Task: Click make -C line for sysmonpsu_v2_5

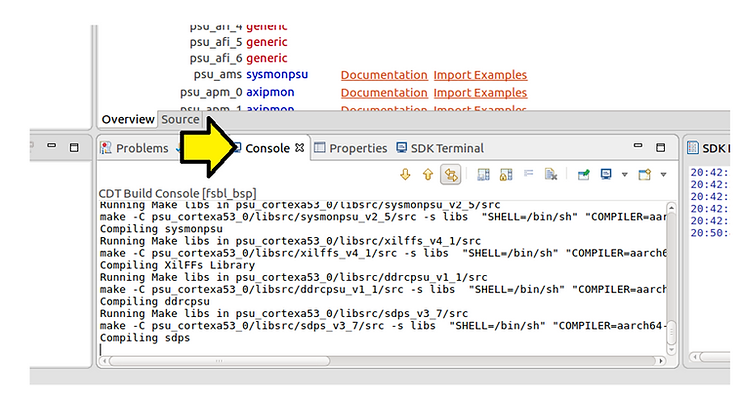Action: click(383, 217)
